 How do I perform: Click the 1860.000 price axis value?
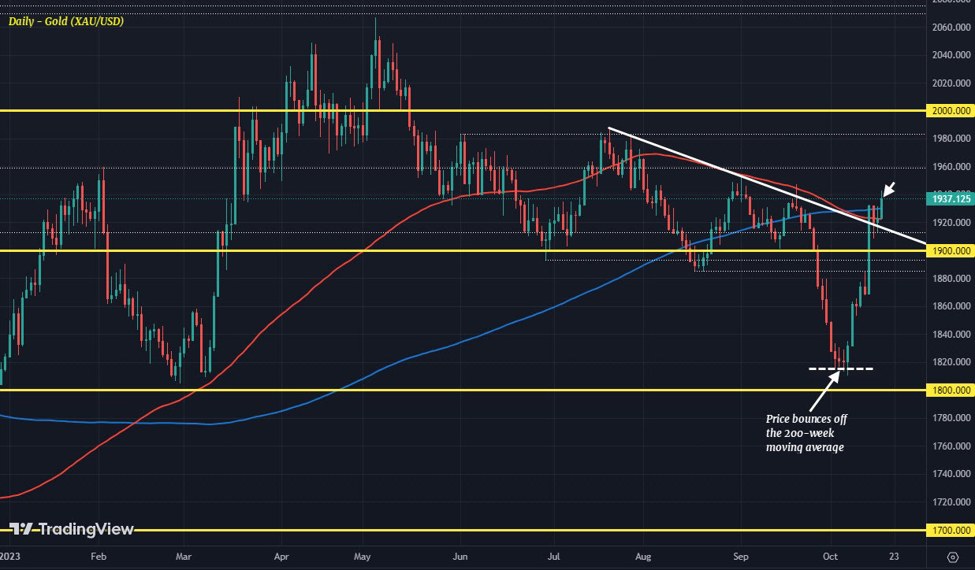951,306
